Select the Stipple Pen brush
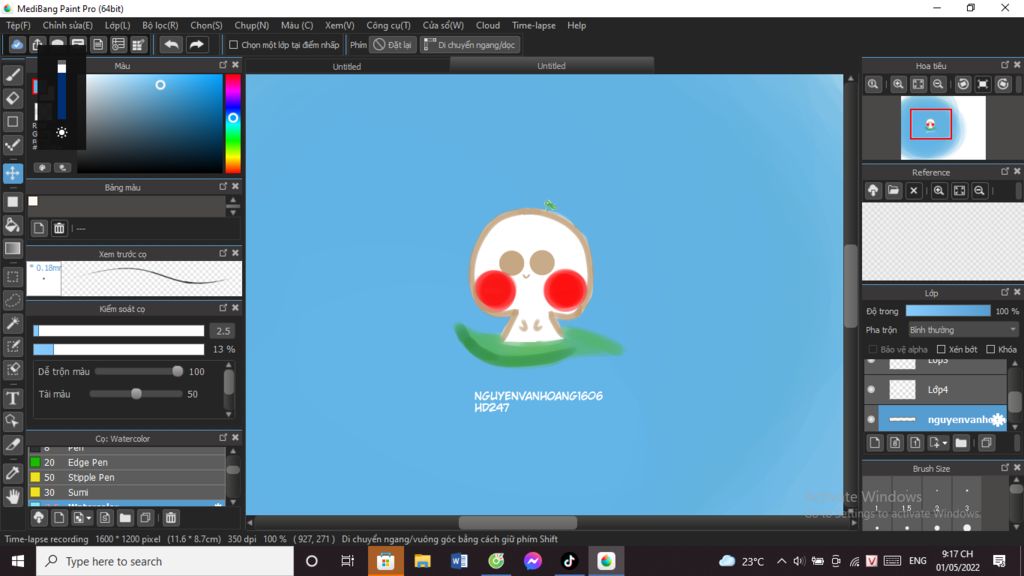Viewport: 1024px width, 576px height. [x=127, y=477]
